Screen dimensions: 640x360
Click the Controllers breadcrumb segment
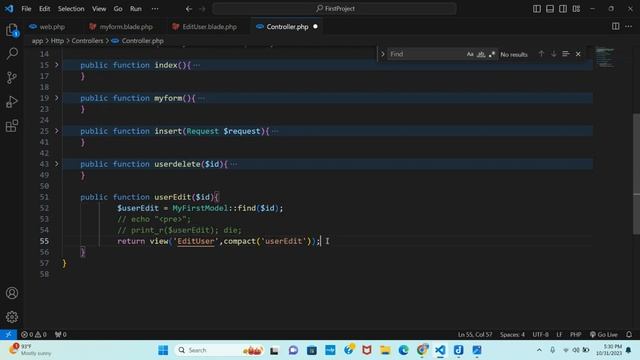pyautogui.click(x=87, y=41)
